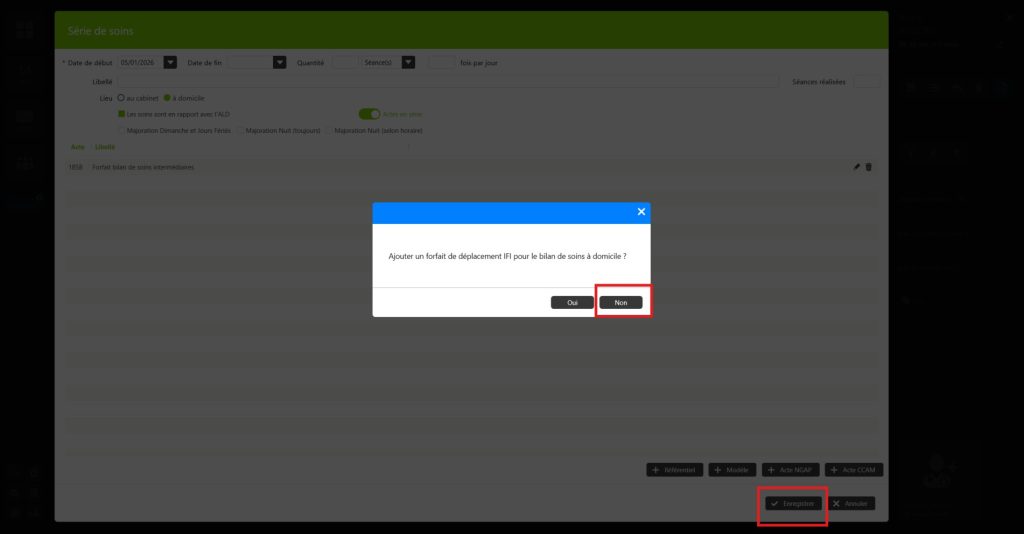
Task: Click the trash icon for Forfait bilan row
Action: 869,167
